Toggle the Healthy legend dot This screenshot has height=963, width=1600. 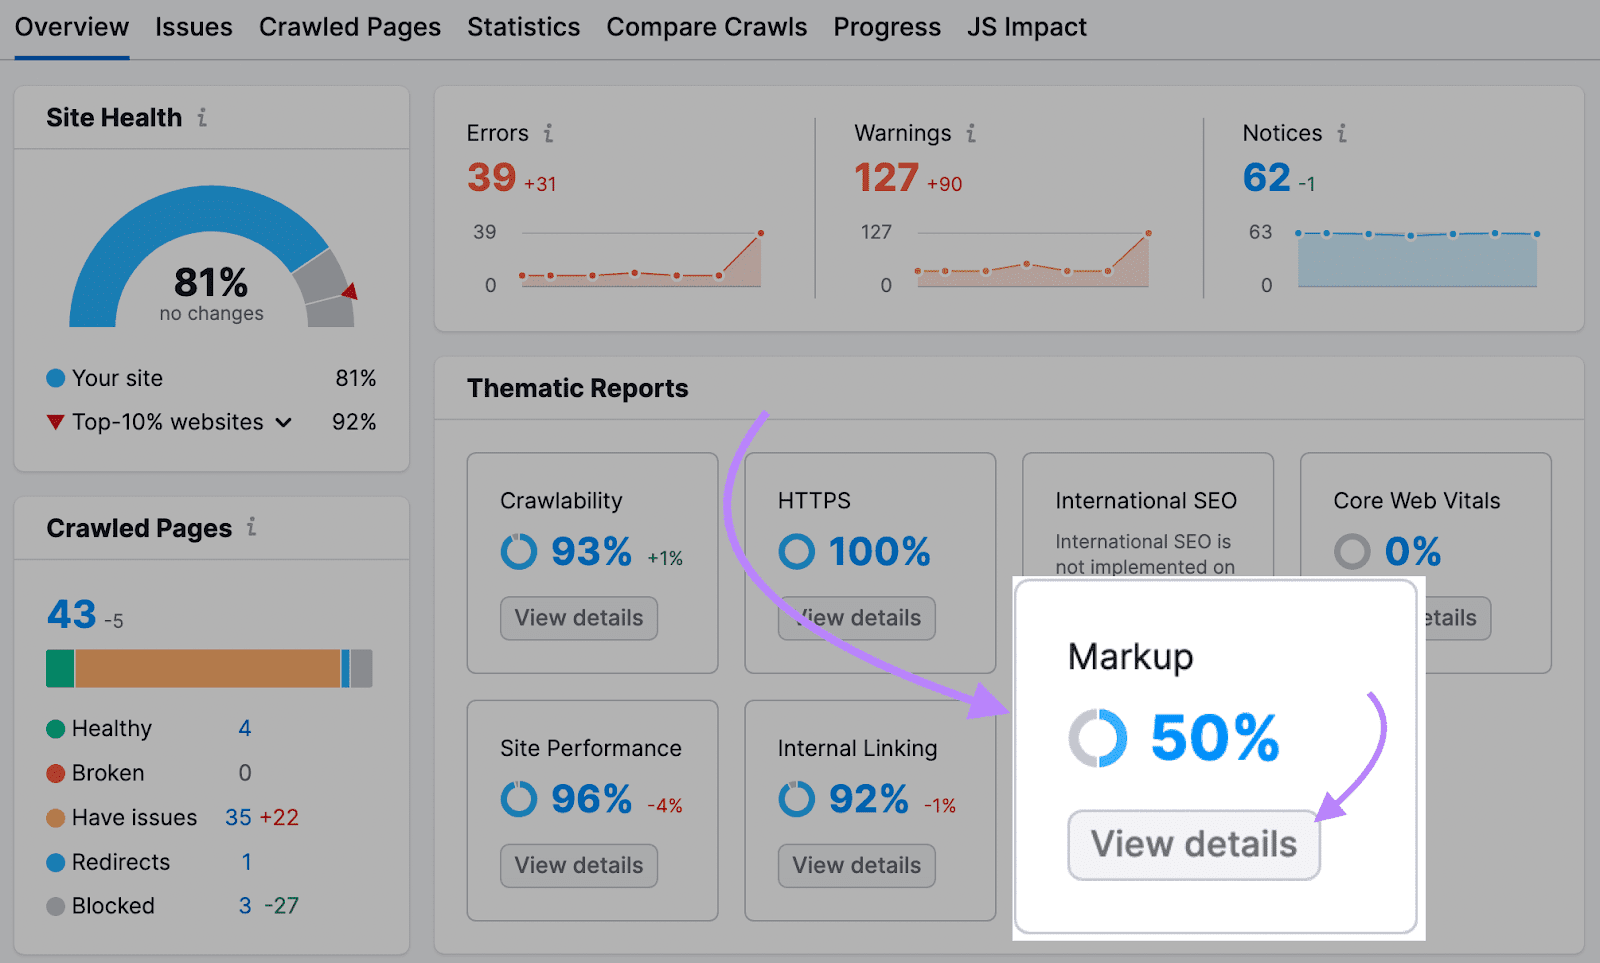[x=56, y=728]
